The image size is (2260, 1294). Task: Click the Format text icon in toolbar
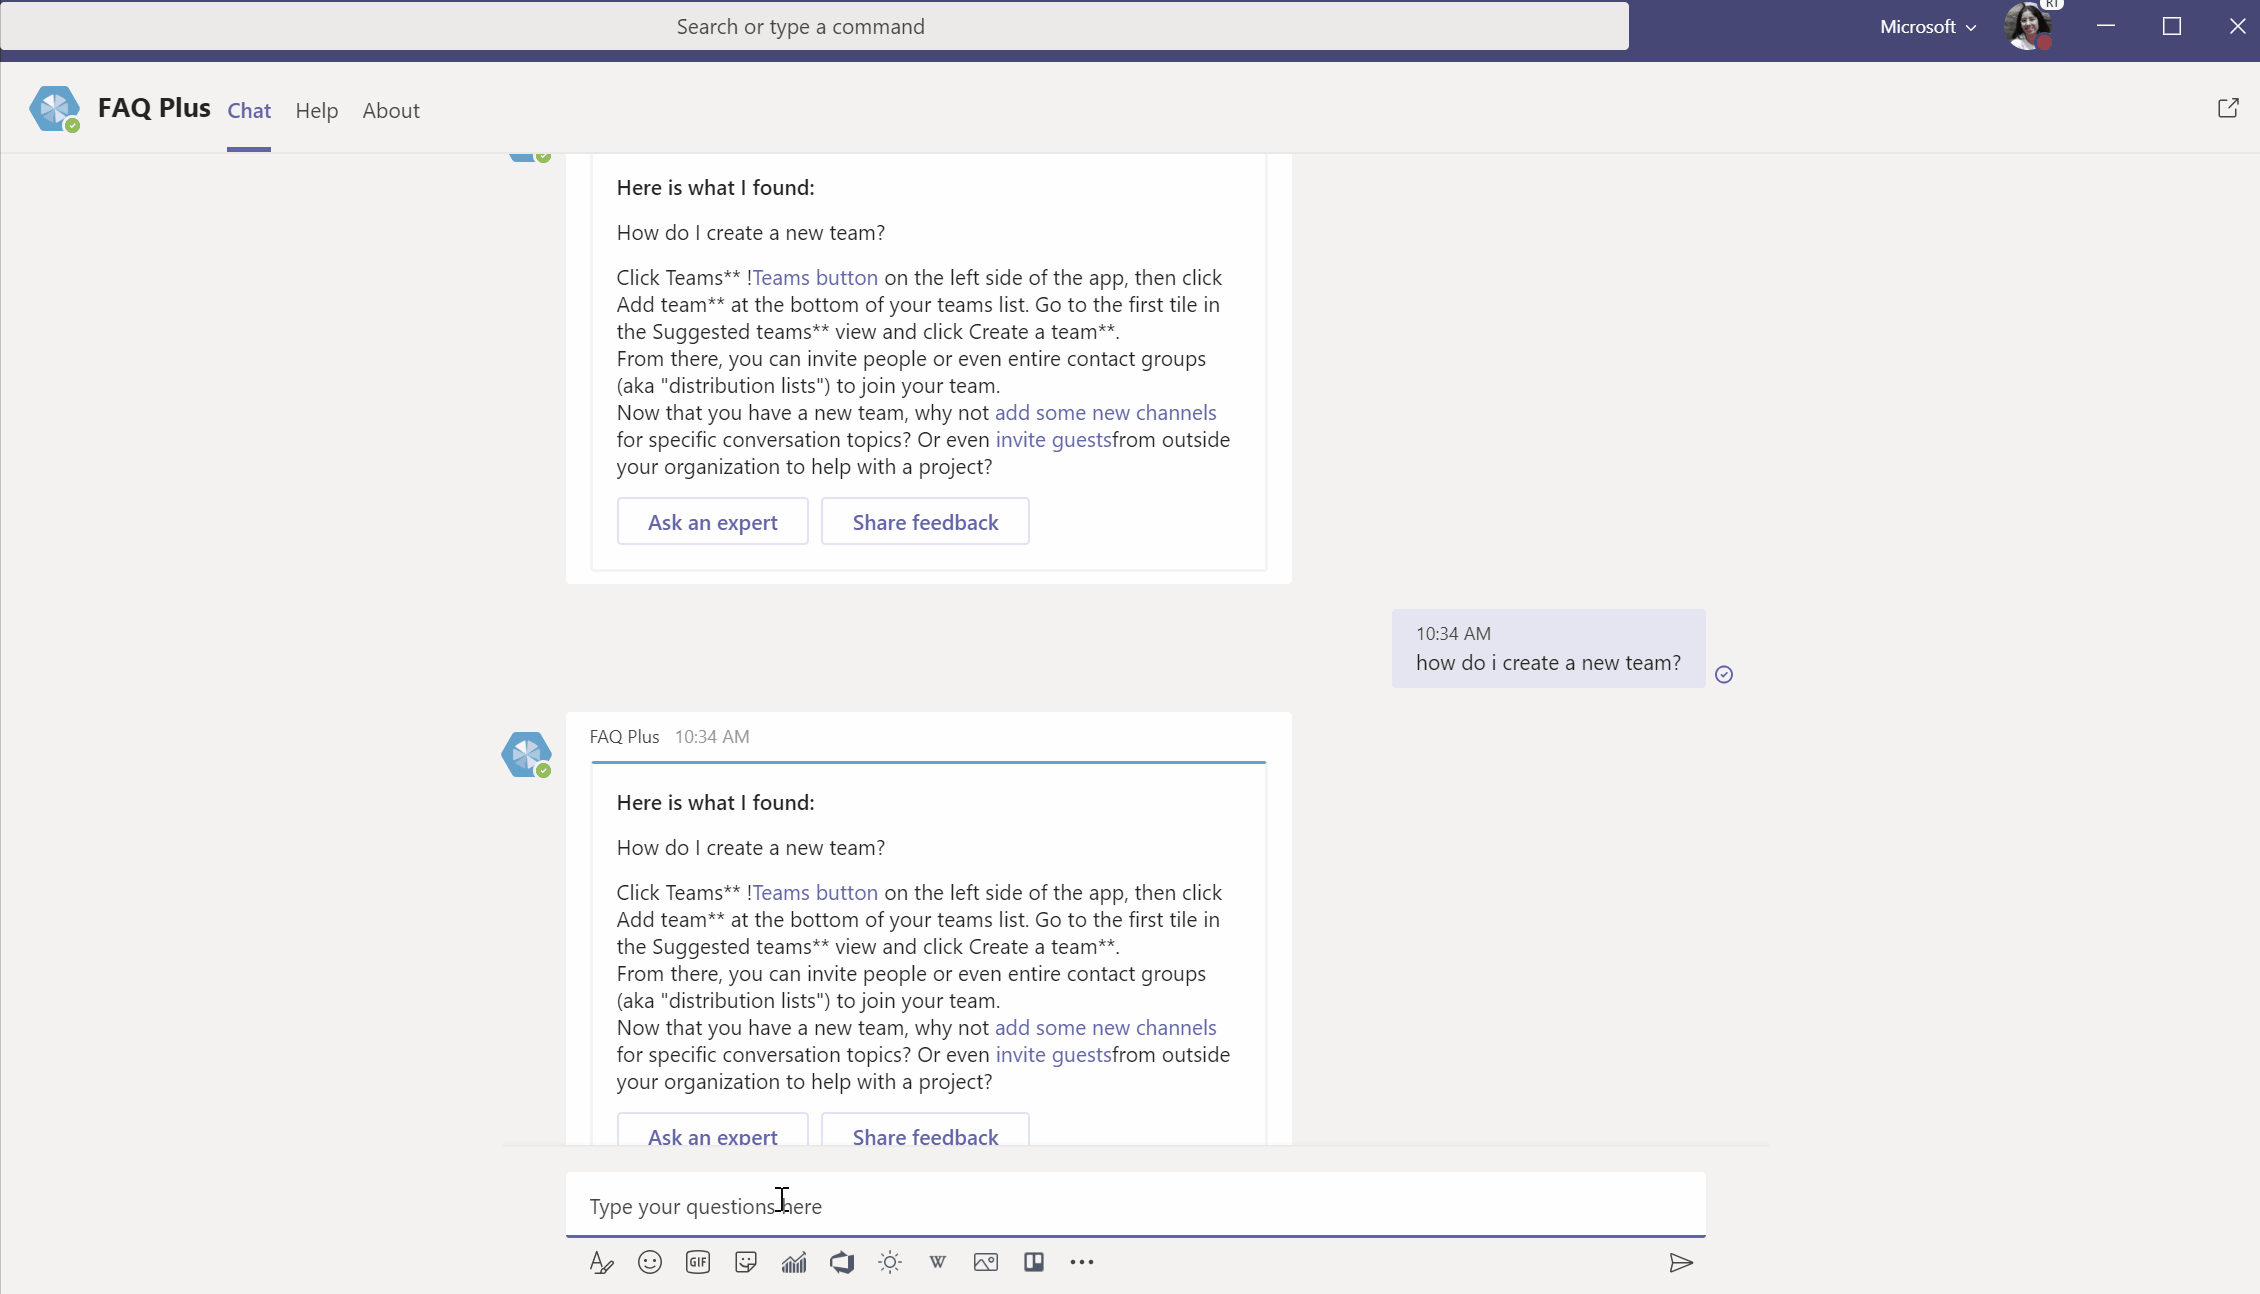pyautogui.click(x=601, y=1261)
